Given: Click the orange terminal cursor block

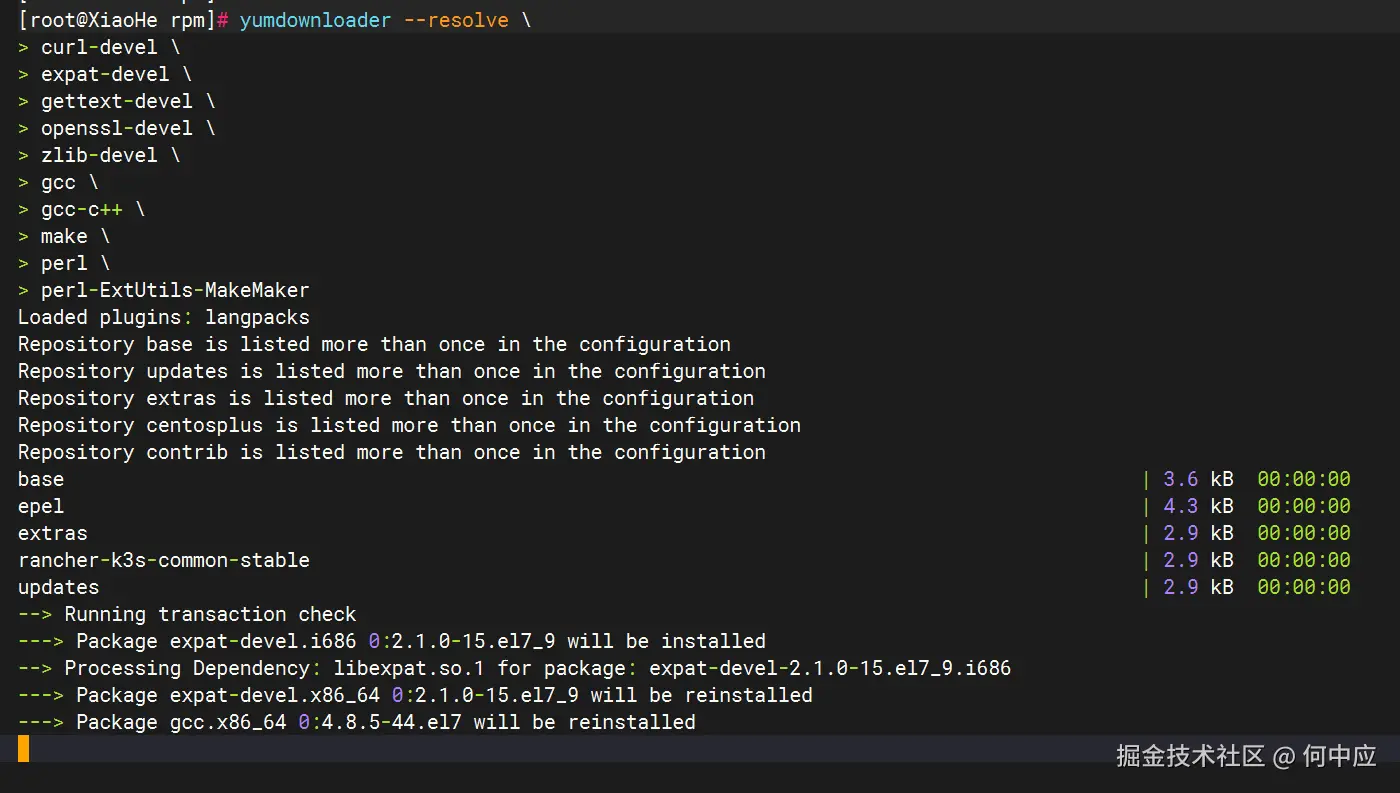Looking at the screenshot, I should click(24, 749).
